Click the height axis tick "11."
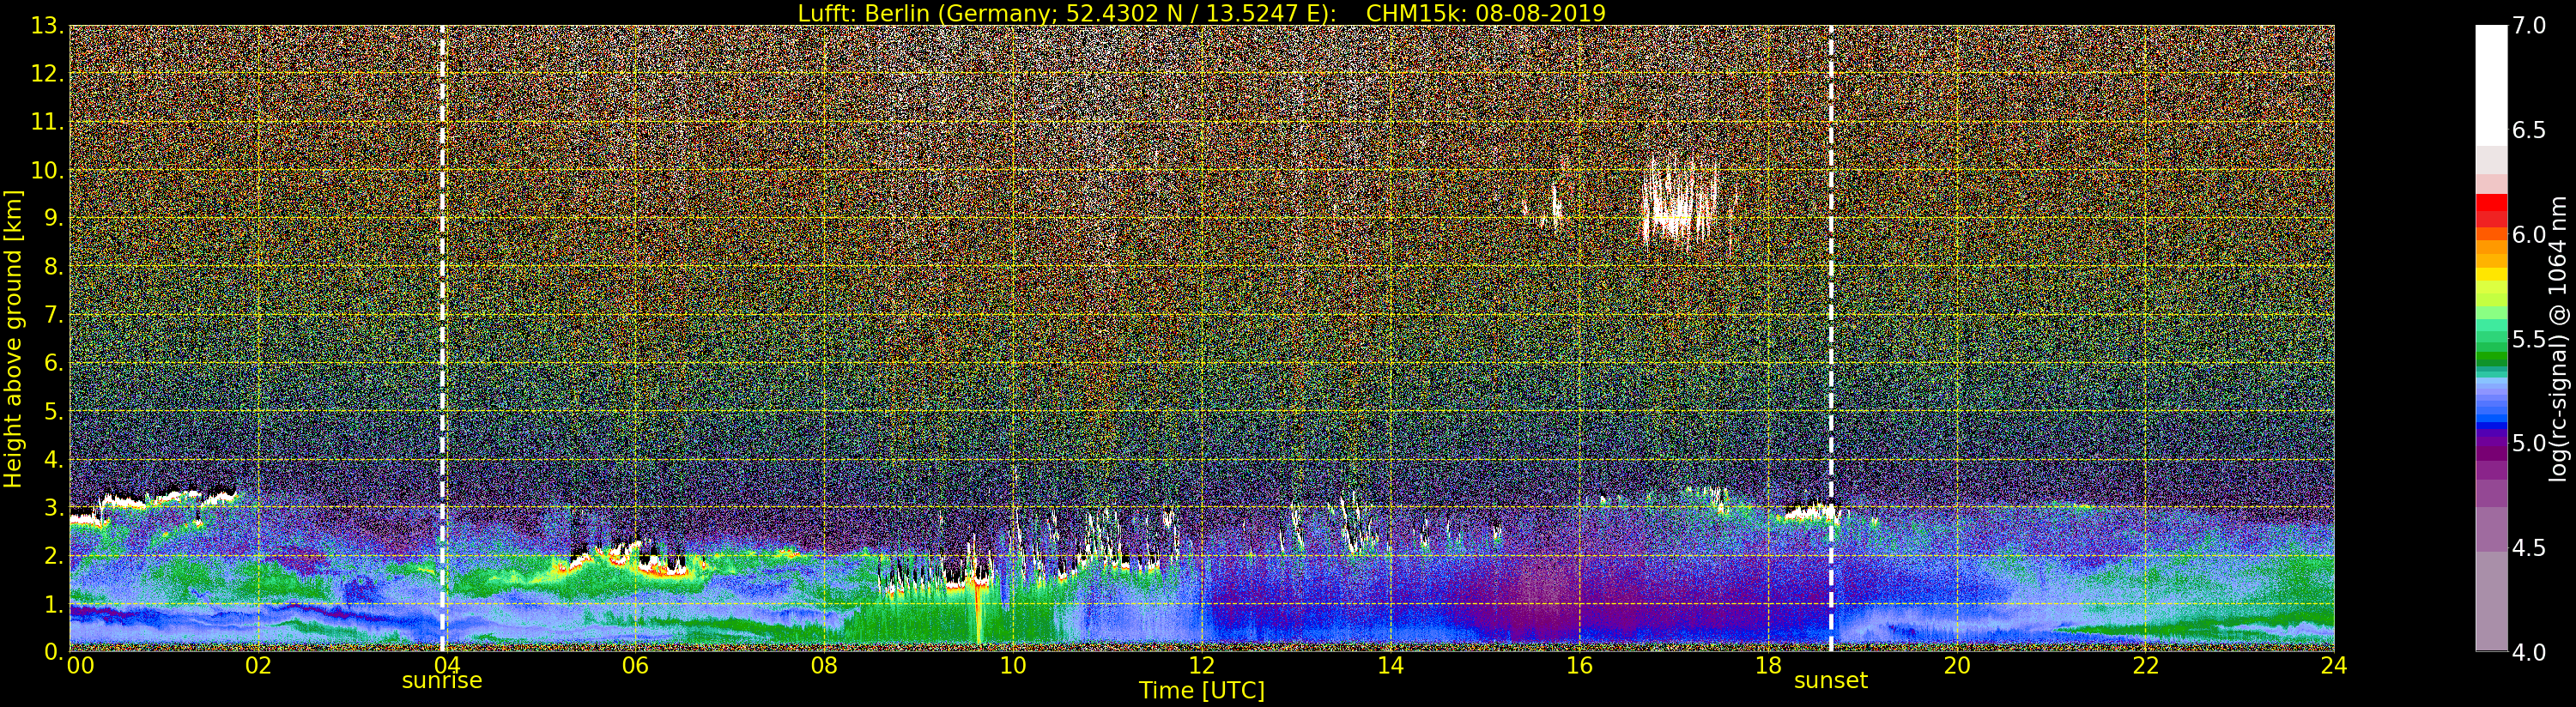This screenshot has width=2576, height=707. point(46,122)
